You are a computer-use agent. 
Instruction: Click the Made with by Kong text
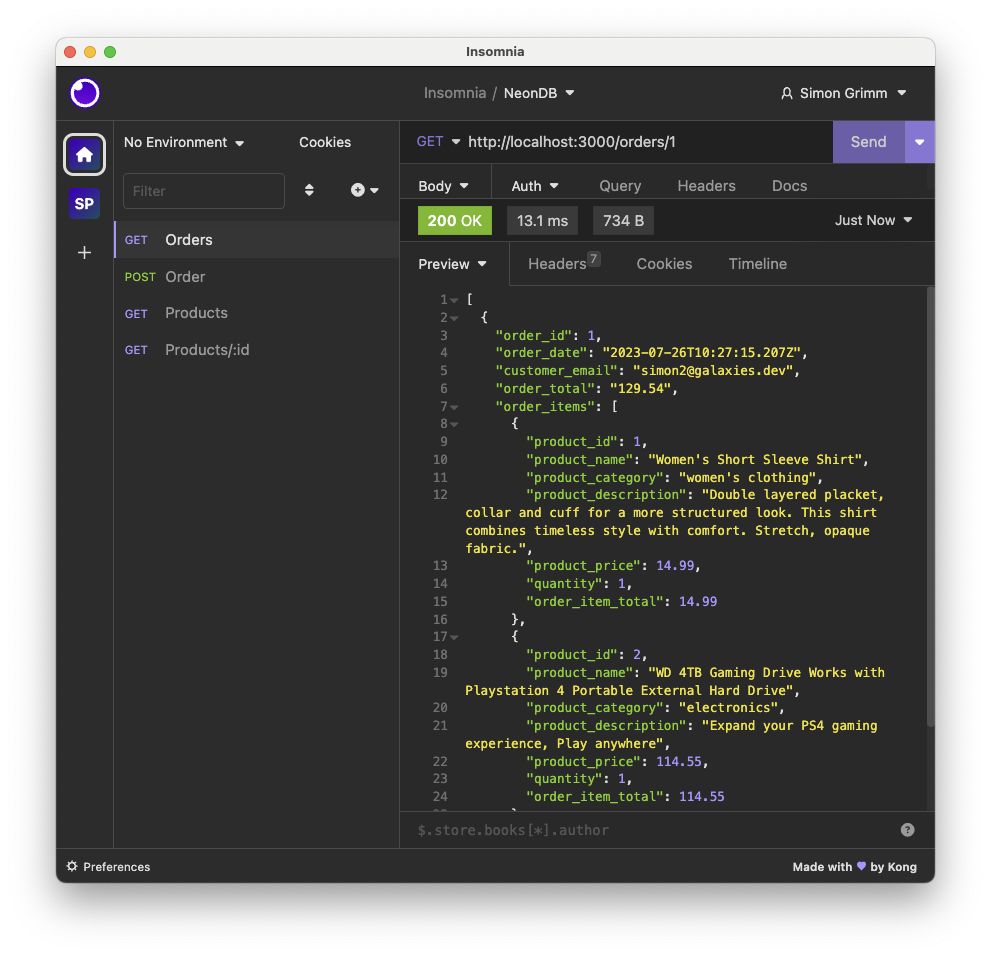coord(854,867)
